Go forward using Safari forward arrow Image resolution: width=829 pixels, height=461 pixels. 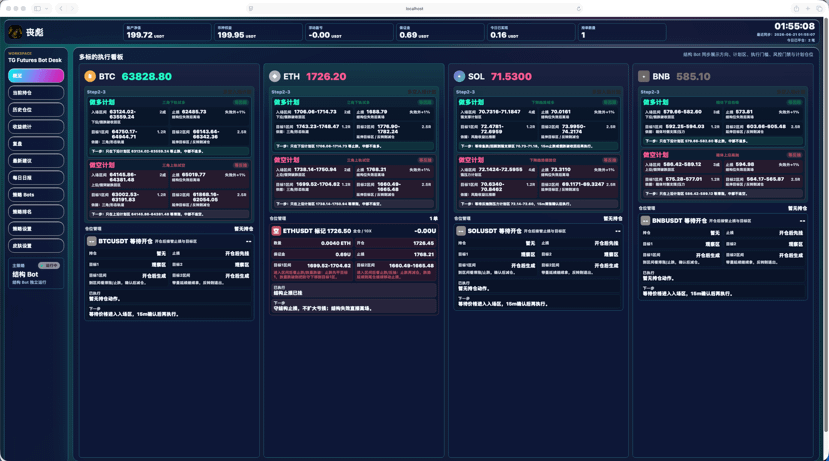point(72,8)
